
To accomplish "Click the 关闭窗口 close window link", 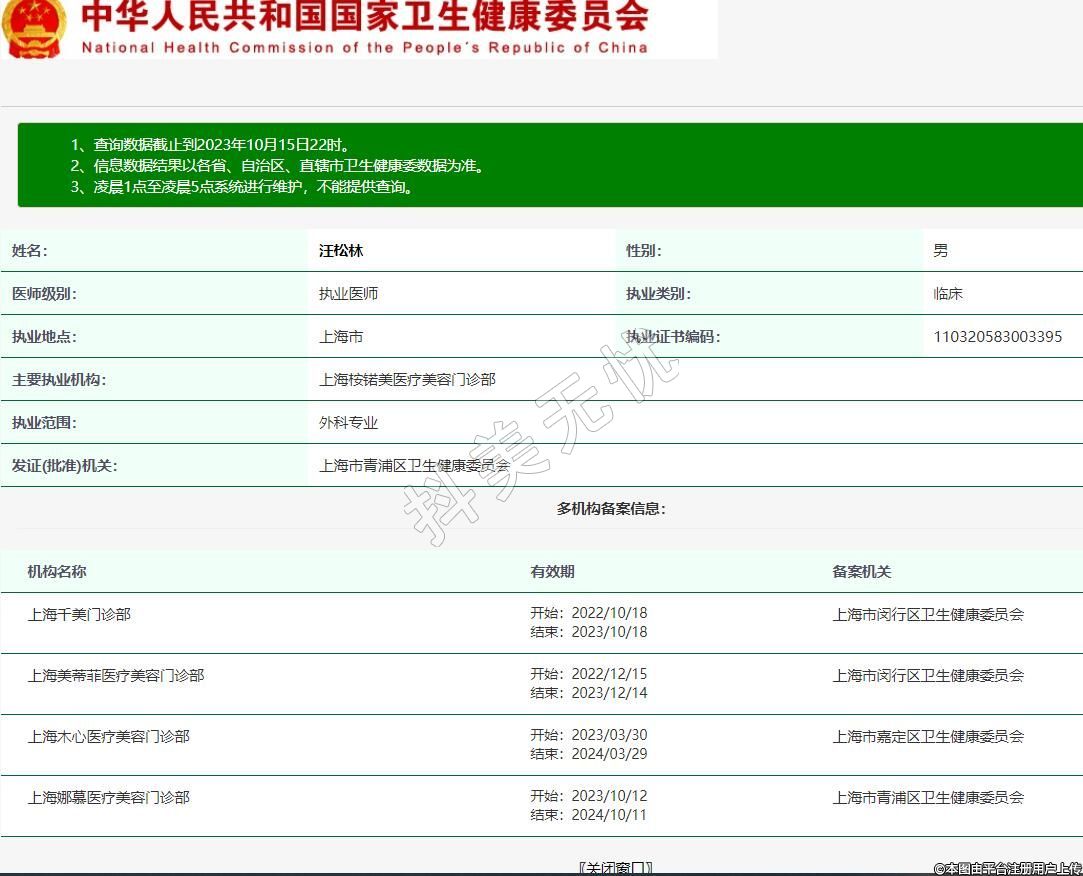I will point(615,867).
